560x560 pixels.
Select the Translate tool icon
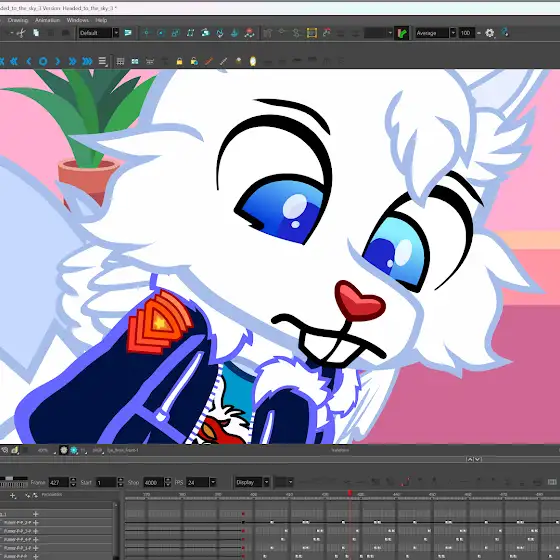(x=146, y=33)
